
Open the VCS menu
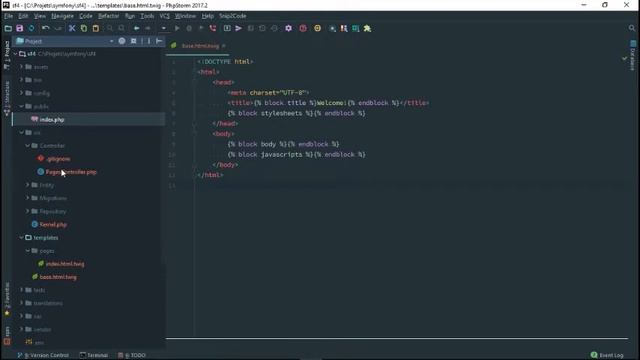(x=164, y=16)
